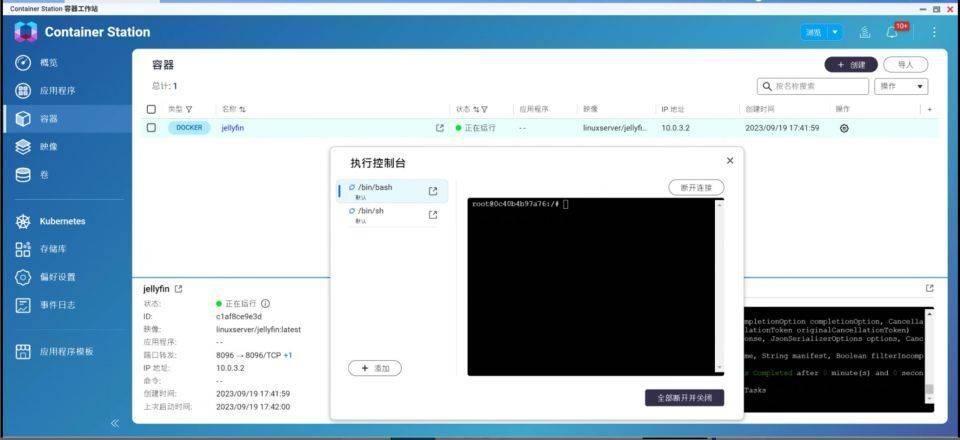Pop out the log panel
Viewport: 960px width, 440px height.
tap(929, 288)
